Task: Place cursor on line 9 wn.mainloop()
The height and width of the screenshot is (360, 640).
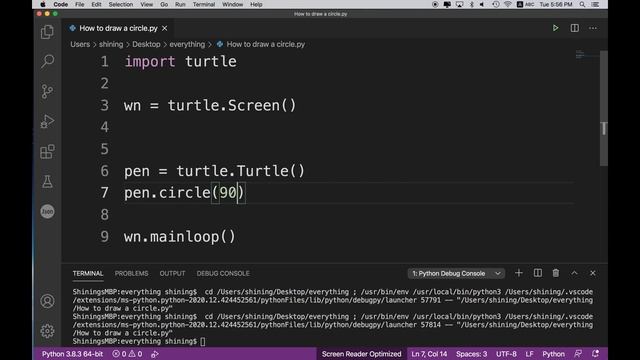Action: (x=180, y=237)
